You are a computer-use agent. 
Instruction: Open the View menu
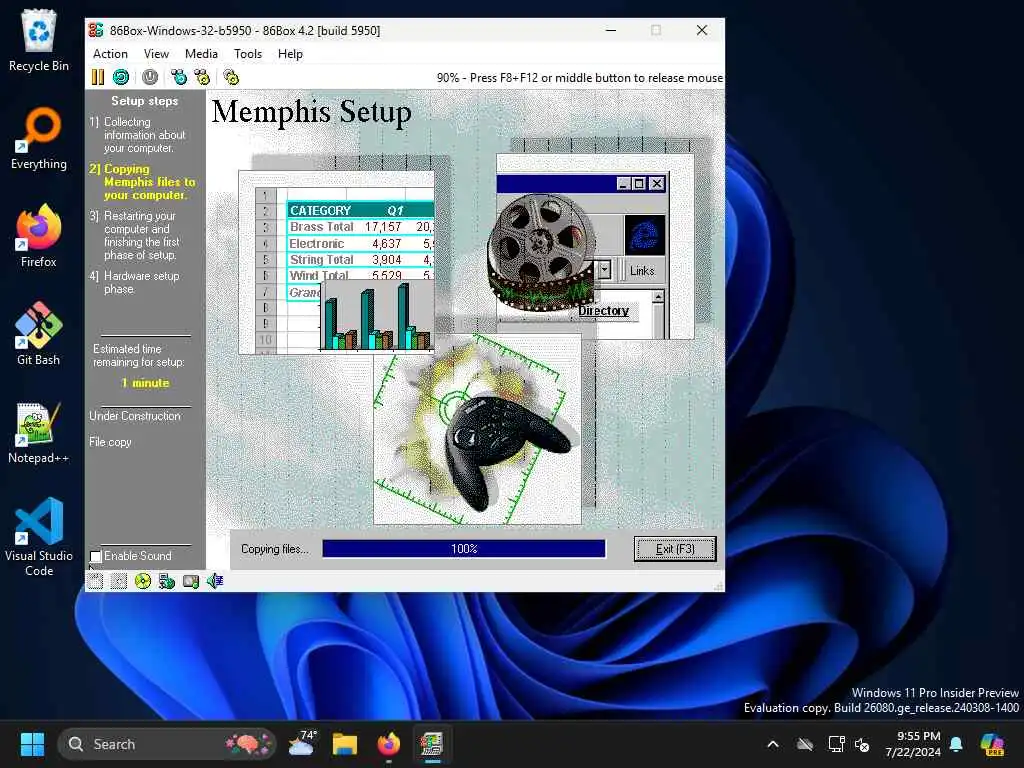(x=156, y=54)
